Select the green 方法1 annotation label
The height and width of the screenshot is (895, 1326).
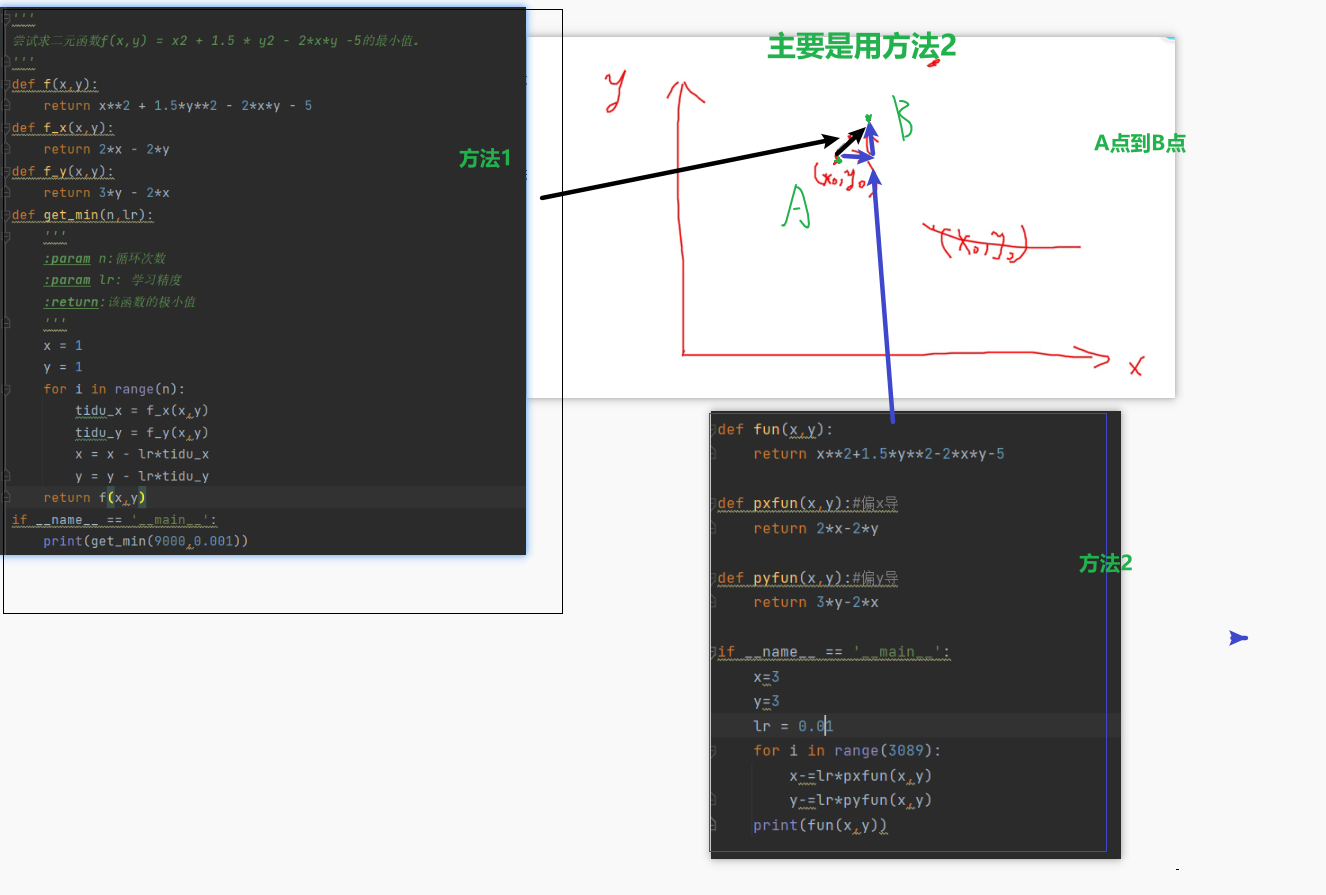484,159
